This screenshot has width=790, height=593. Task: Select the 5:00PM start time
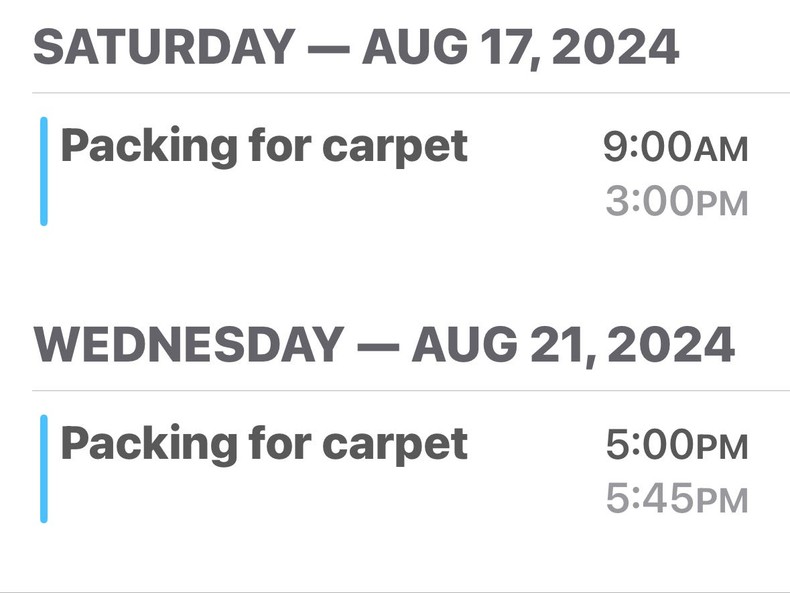[x=675, y=445]
